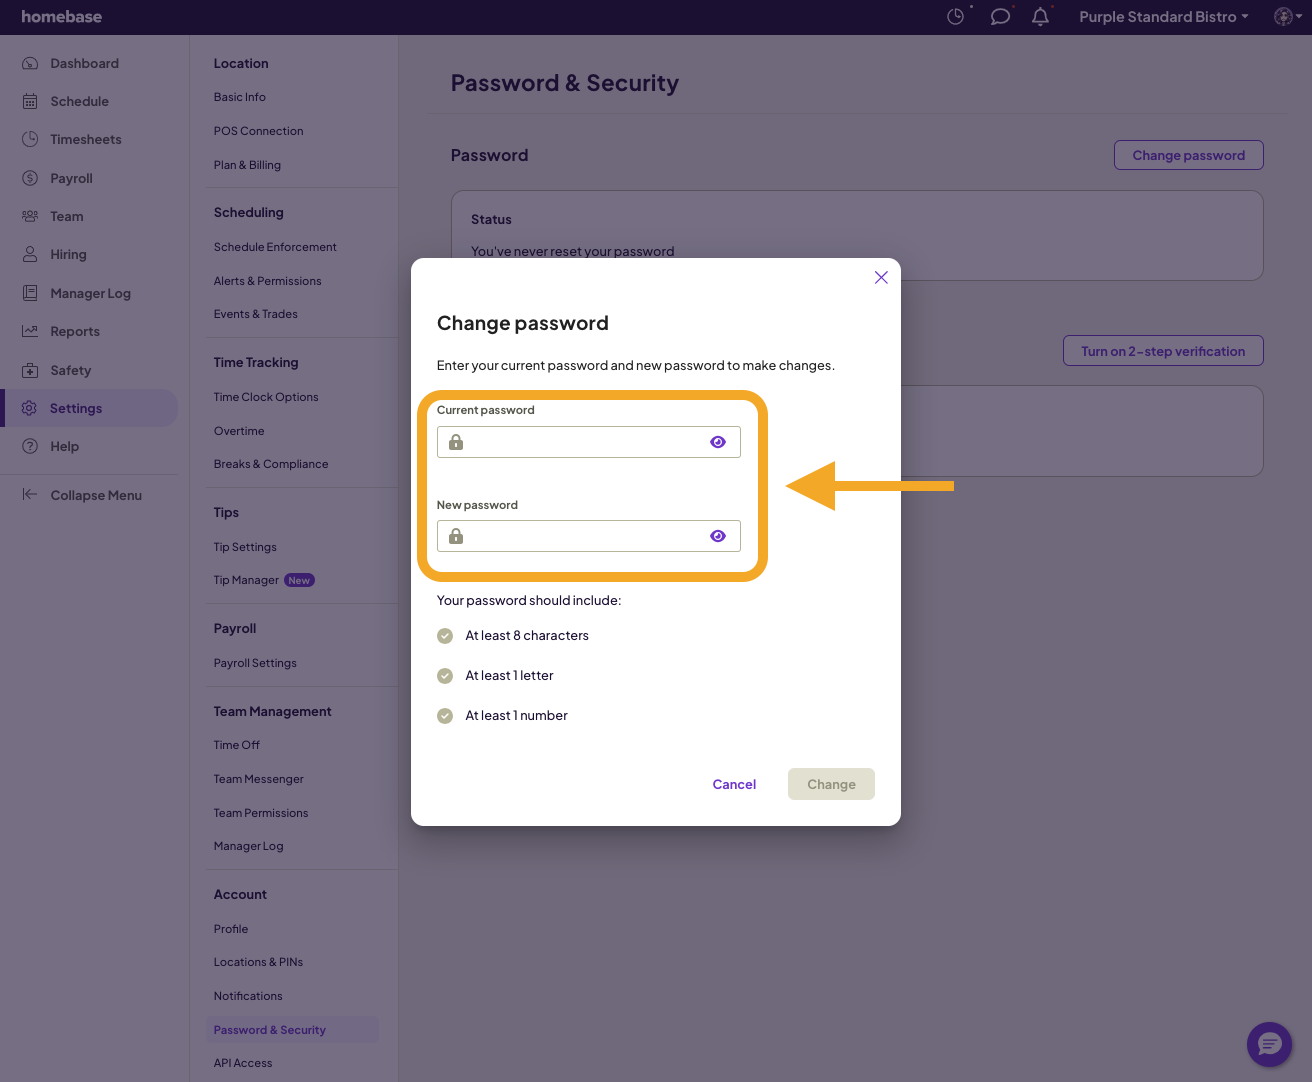1312x1082 pixels.
Task: Go to Schedule in the sidebar
Action: click(x=79, y=101)
